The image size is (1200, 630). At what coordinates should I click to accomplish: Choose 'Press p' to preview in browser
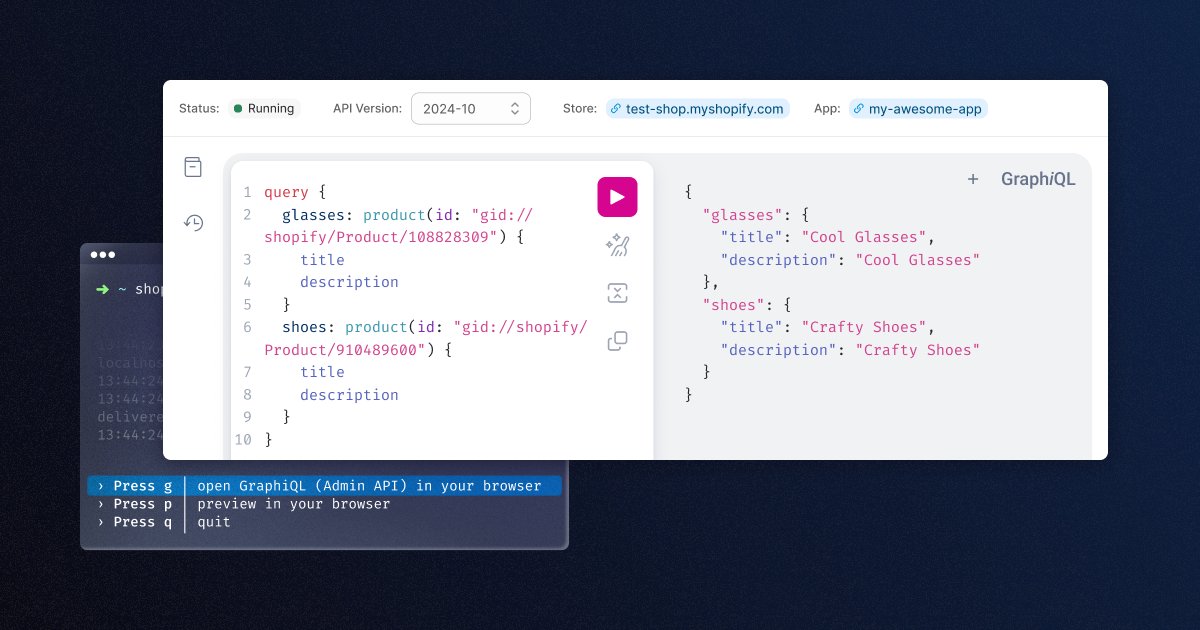point(280,504)
